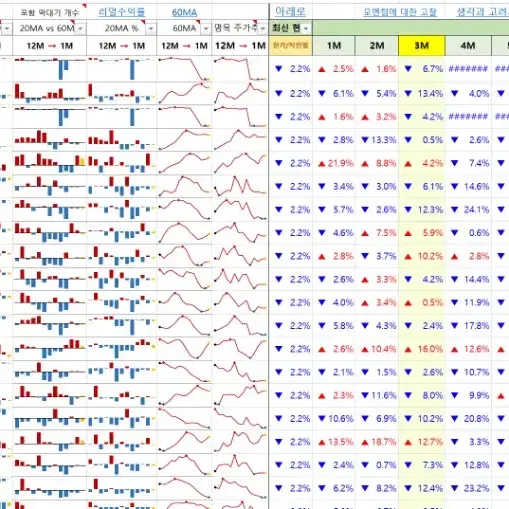Open the 20MA % filter dropdown
The image size is (509, 509).
coord(151,29)
